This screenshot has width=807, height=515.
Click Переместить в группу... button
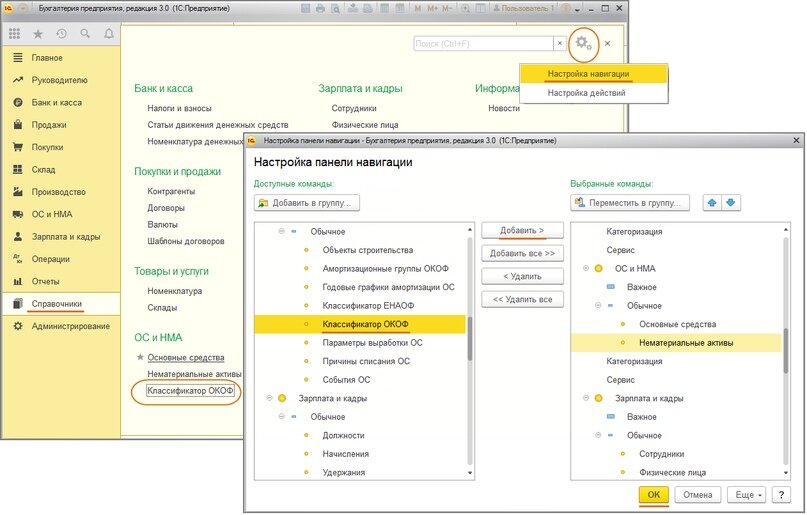point(630,203)
